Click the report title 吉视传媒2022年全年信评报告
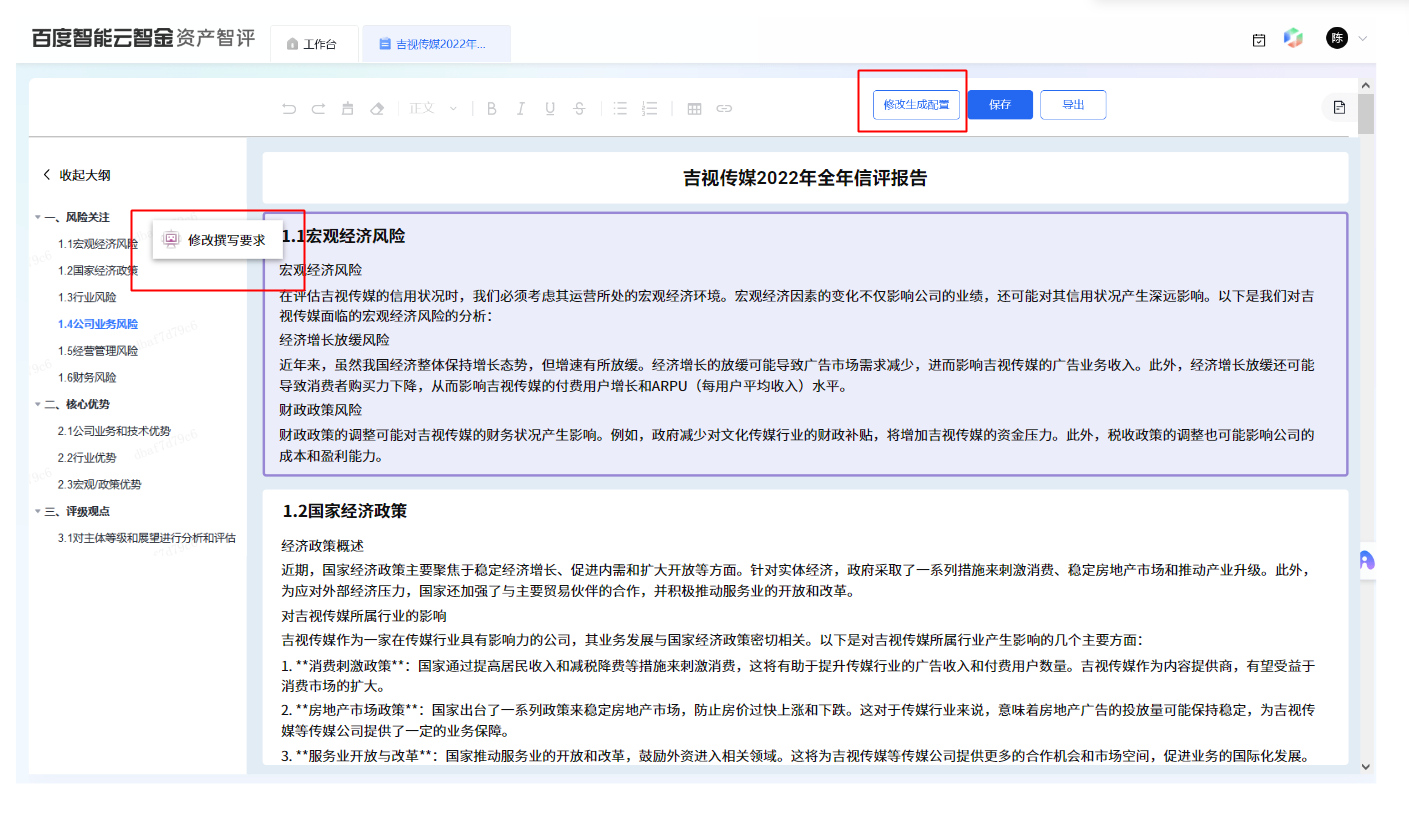Screen dimensions: 1409x829 (805, 179)
